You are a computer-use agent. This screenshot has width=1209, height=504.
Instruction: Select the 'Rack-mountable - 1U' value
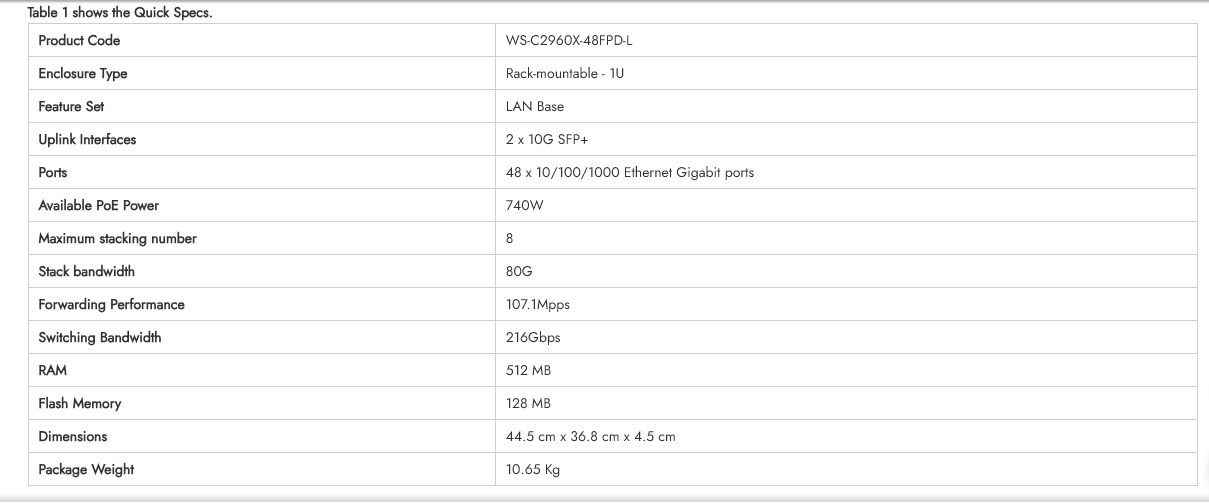click(565, 74)
